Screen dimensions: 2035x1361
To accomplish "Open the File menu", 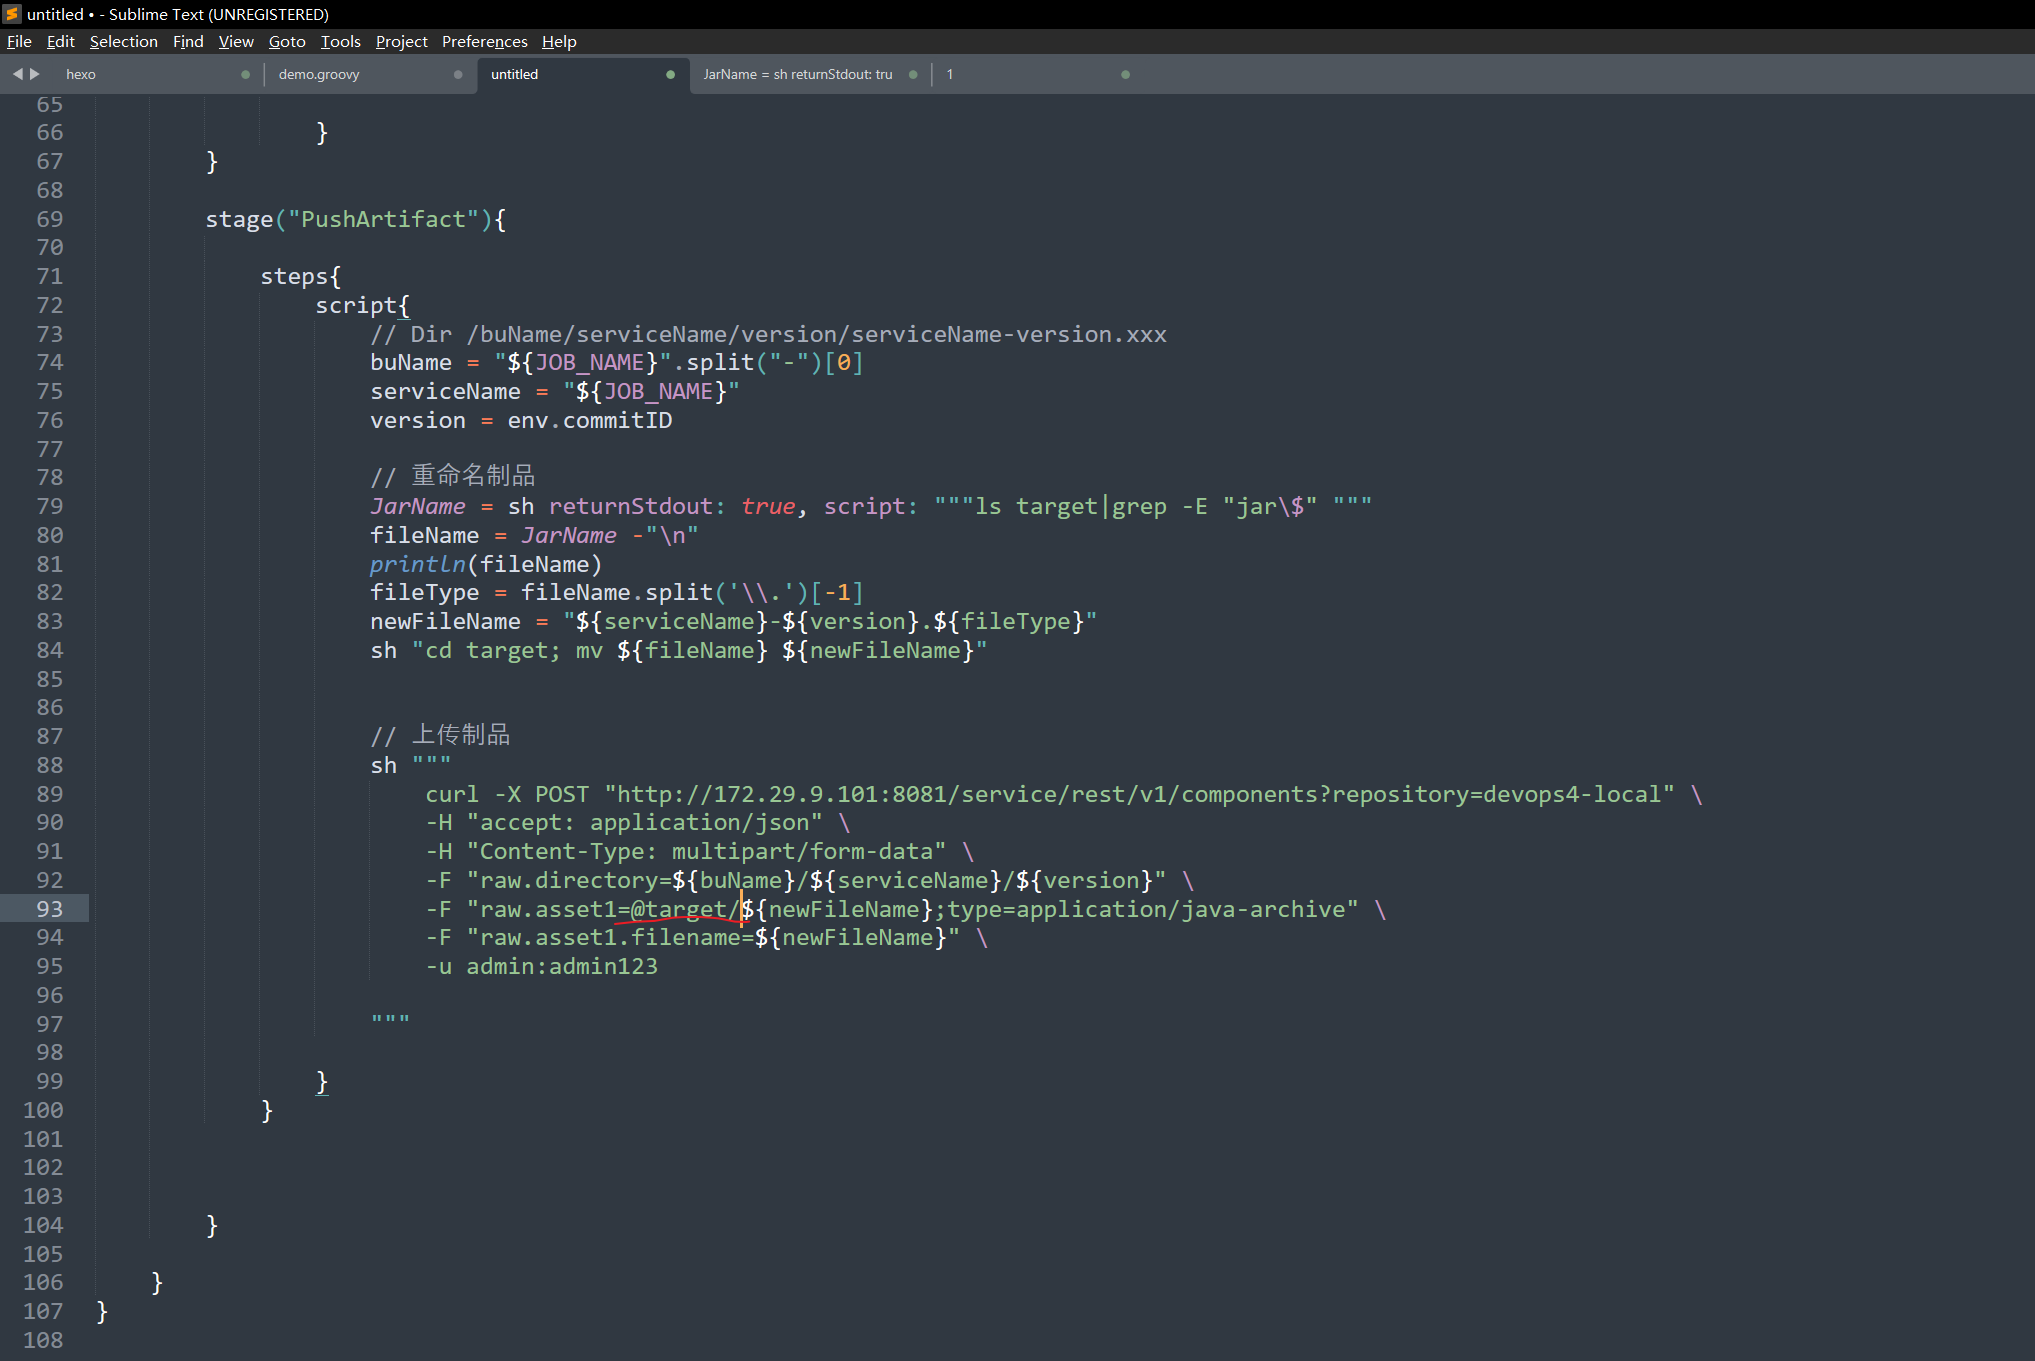I will [x=19, y=41].
